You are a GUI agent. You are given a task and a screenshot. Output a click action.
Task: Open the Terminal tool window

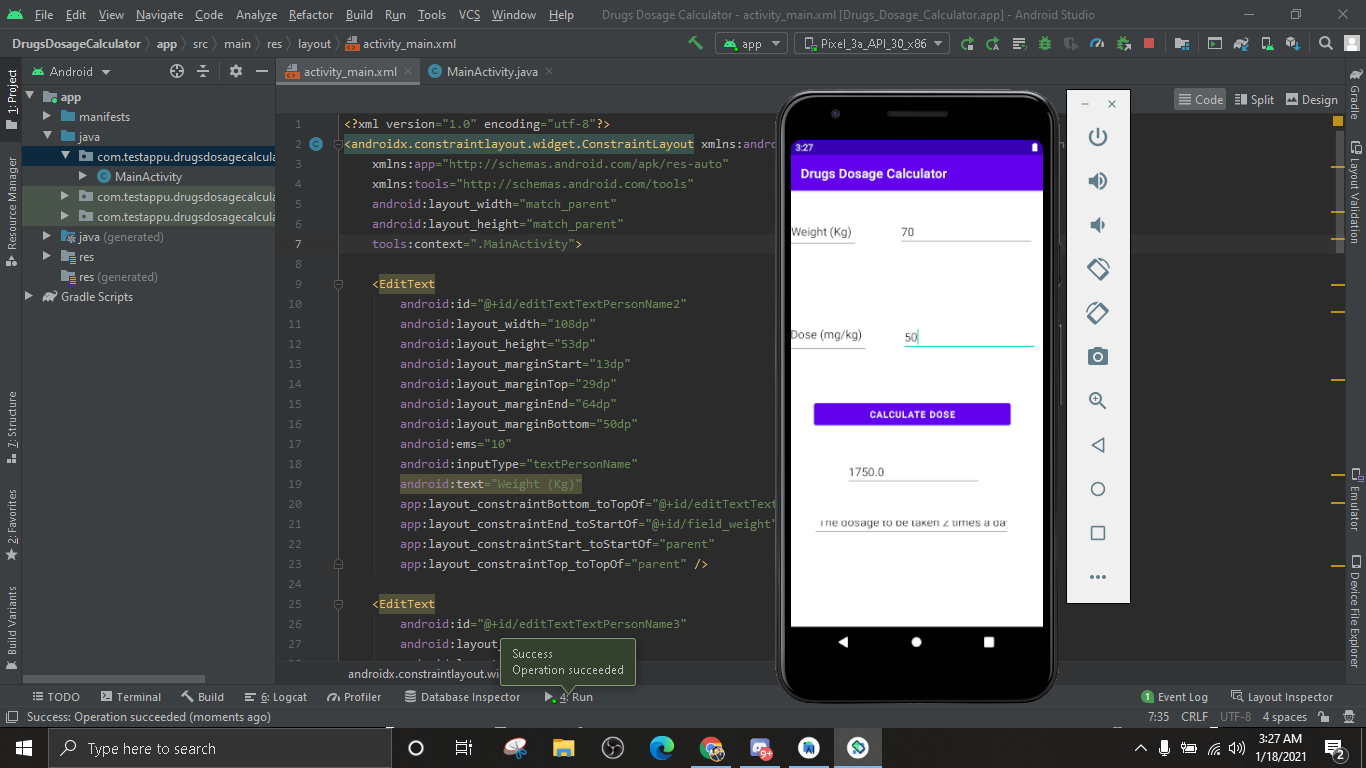130,697
